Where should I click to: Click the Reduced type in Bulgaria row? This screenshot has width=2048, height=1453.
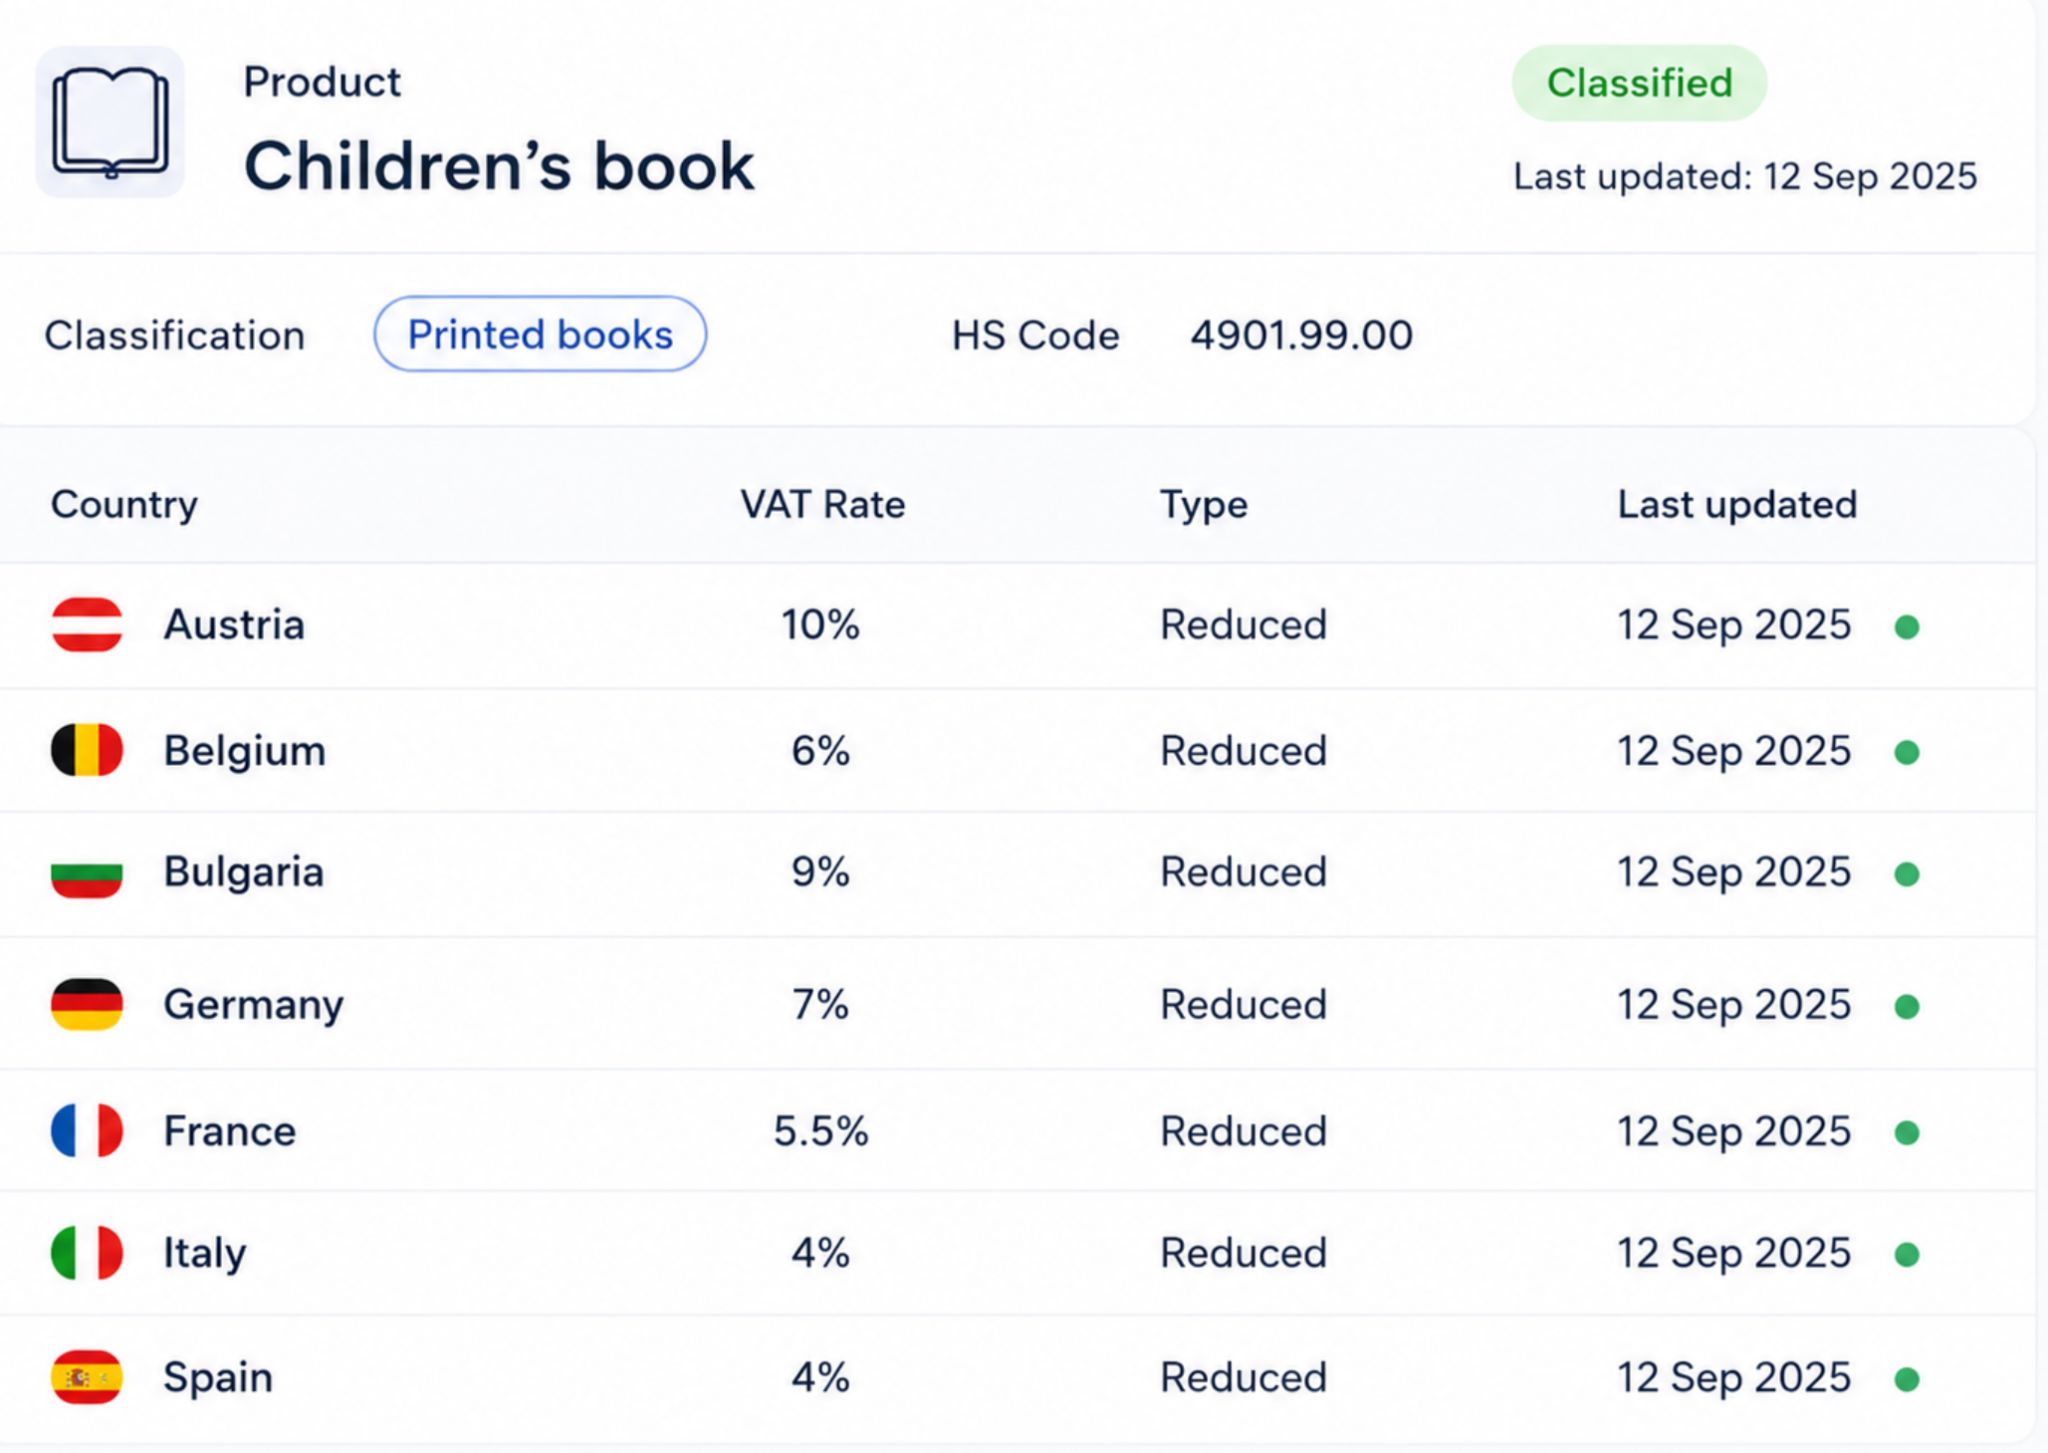point(1243,872)
